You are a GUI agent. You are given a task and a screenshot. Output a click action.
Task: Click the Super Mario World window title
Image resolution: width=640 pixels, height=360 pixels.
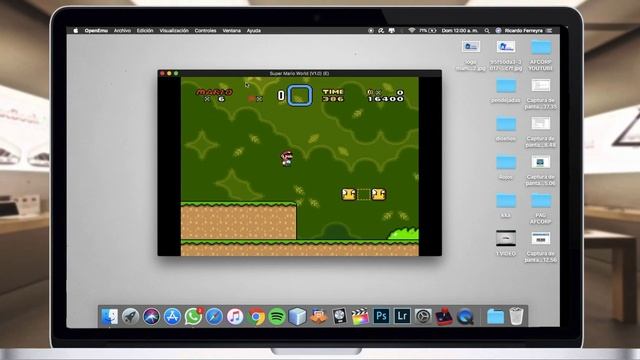click(x=299, y=73)
